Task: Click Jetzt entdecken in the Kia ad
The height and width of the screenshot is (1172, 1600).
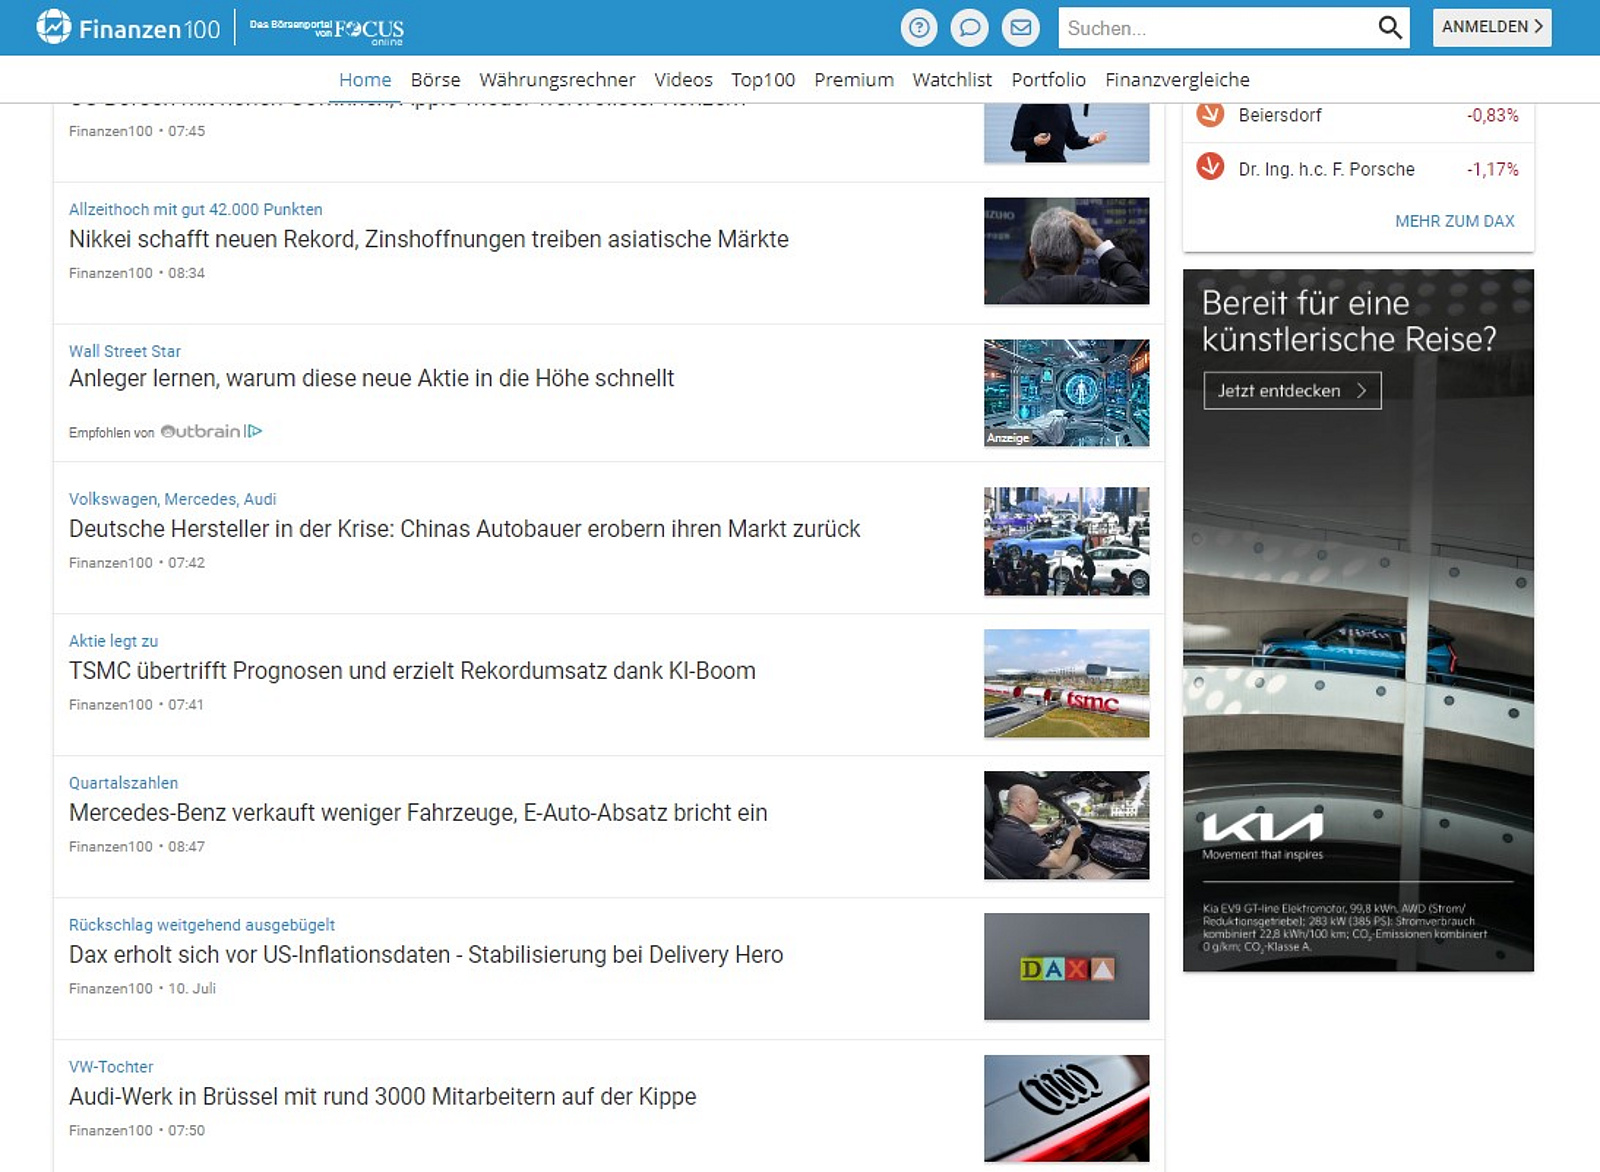Action: coord(1292,391)
